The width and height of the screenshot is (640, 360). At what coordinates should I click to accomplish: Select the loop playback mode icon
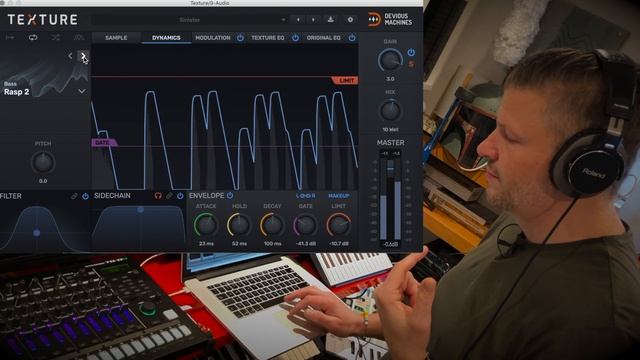click(33, 38)
